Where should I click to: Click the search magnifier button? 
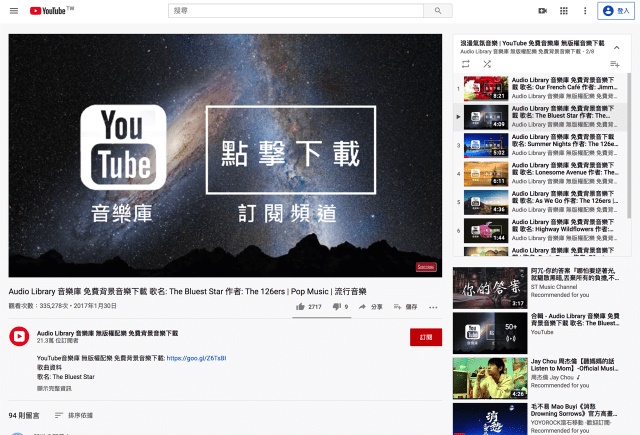tap(438, 11)
